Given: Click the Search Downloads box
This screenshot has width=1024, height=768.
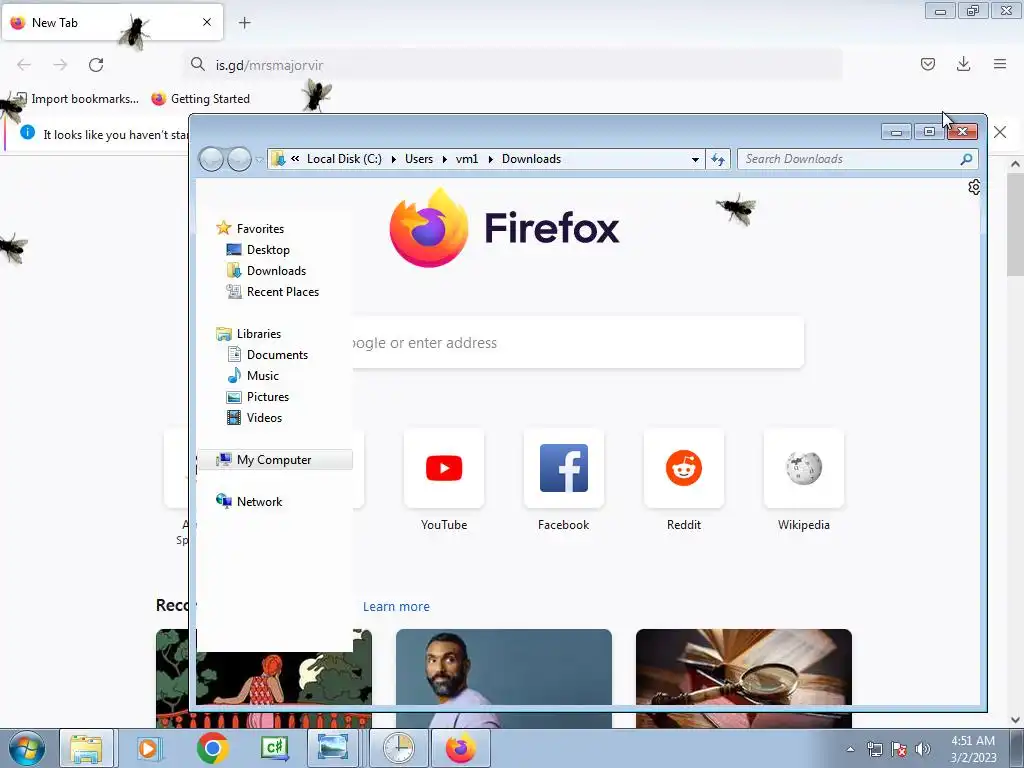Looking at the screenshot, I should 857,159.
